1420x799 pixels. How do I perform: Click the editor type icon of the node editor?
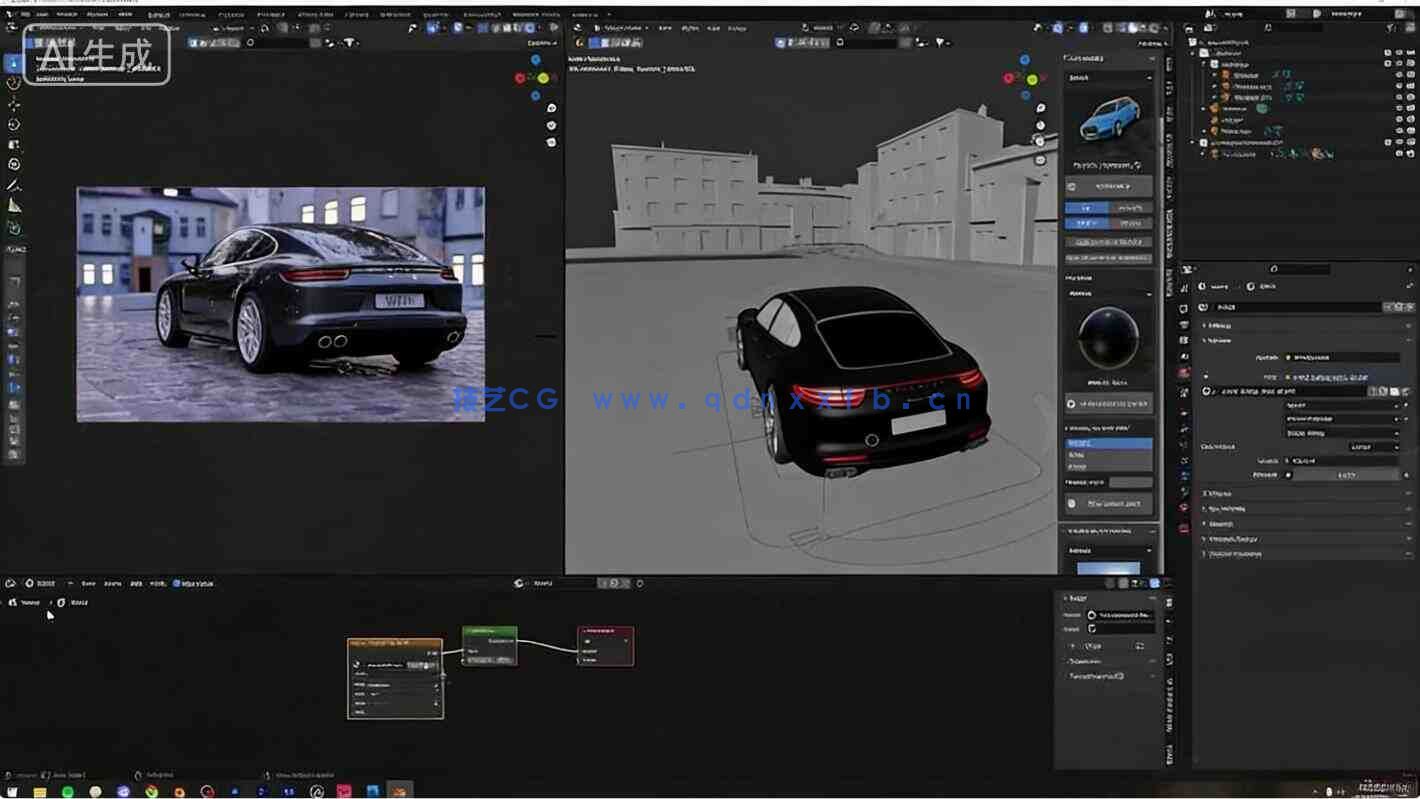pyautogui.click(x=9, y=583)
